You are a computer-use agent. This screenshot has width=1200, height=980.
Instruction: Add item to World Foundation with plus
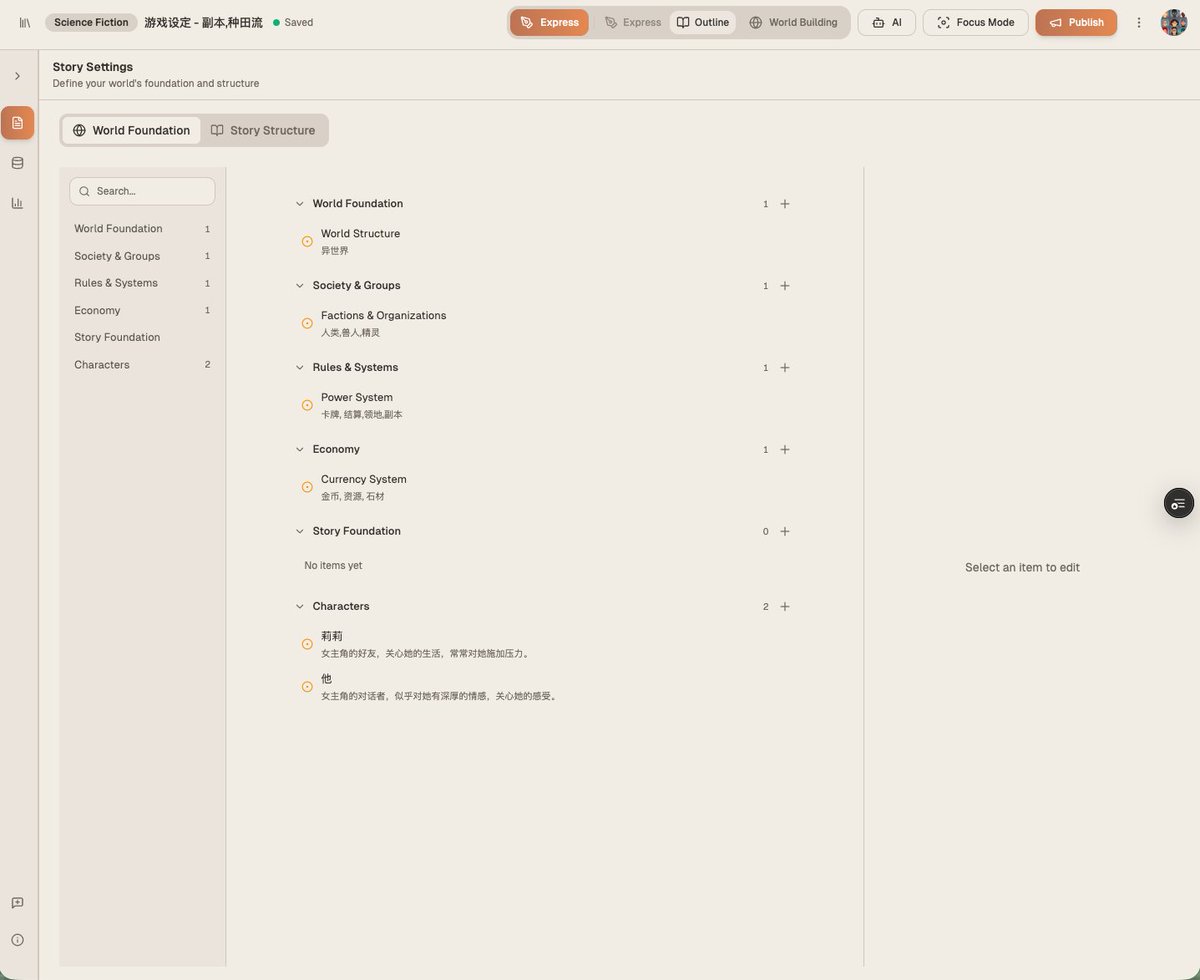point(785,204)
